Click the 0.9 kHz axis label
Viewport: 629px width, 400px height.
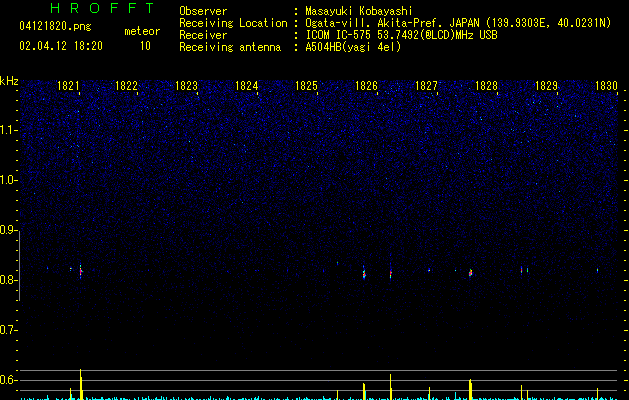coord(8,230)
